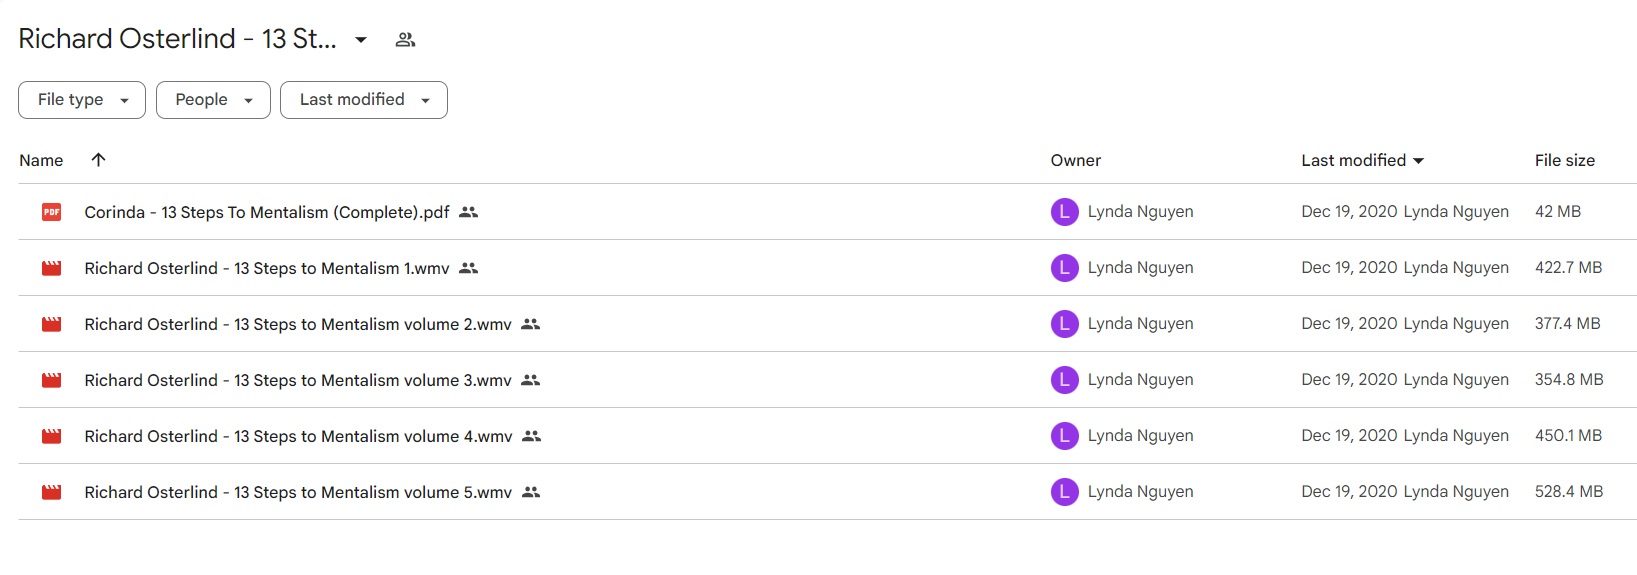The image size is (1637, 575).
Task: Open Richard Osterlind volume 4.wmv file
Action: [298, 436]
